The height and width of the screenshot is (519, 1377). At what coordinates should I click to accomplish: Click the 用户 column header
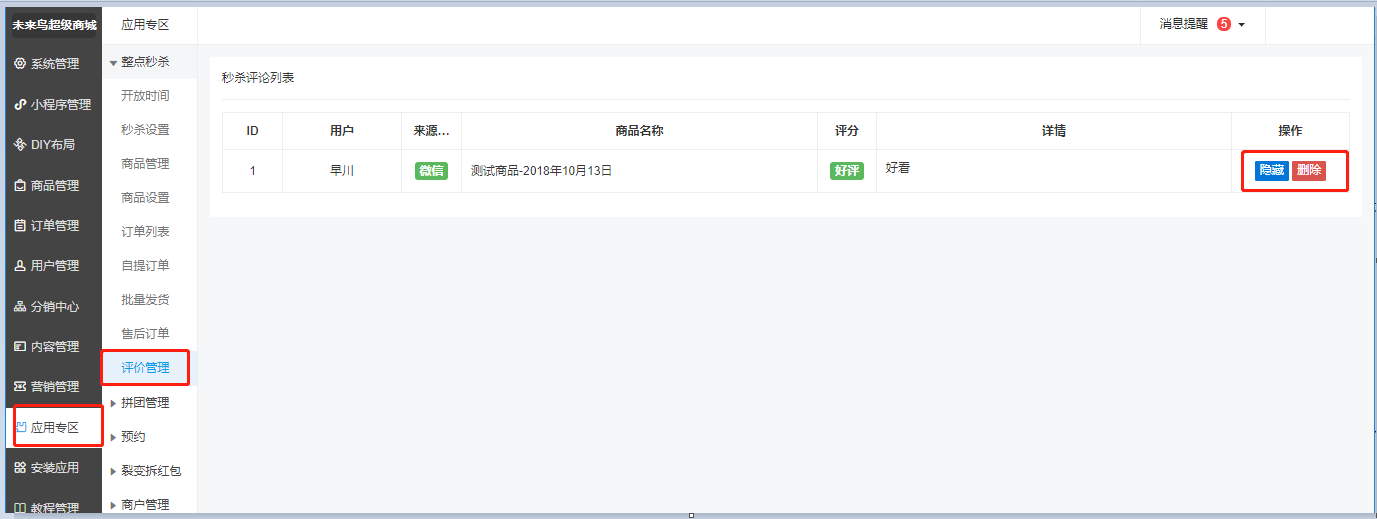(x=342, y=131)
